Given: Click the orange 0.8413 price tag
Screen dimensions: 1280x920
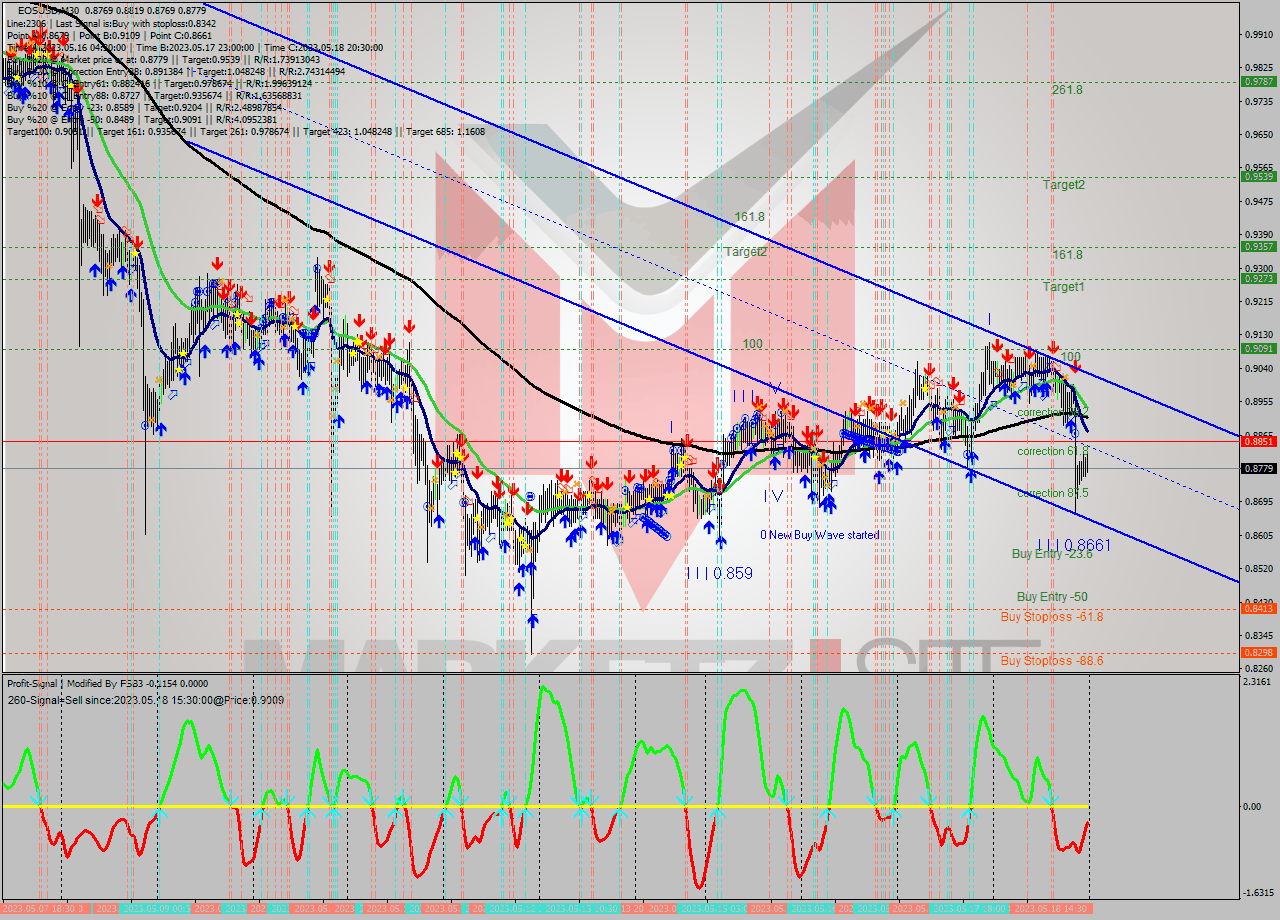Looking at the screenshot, I should point(1257,608).
